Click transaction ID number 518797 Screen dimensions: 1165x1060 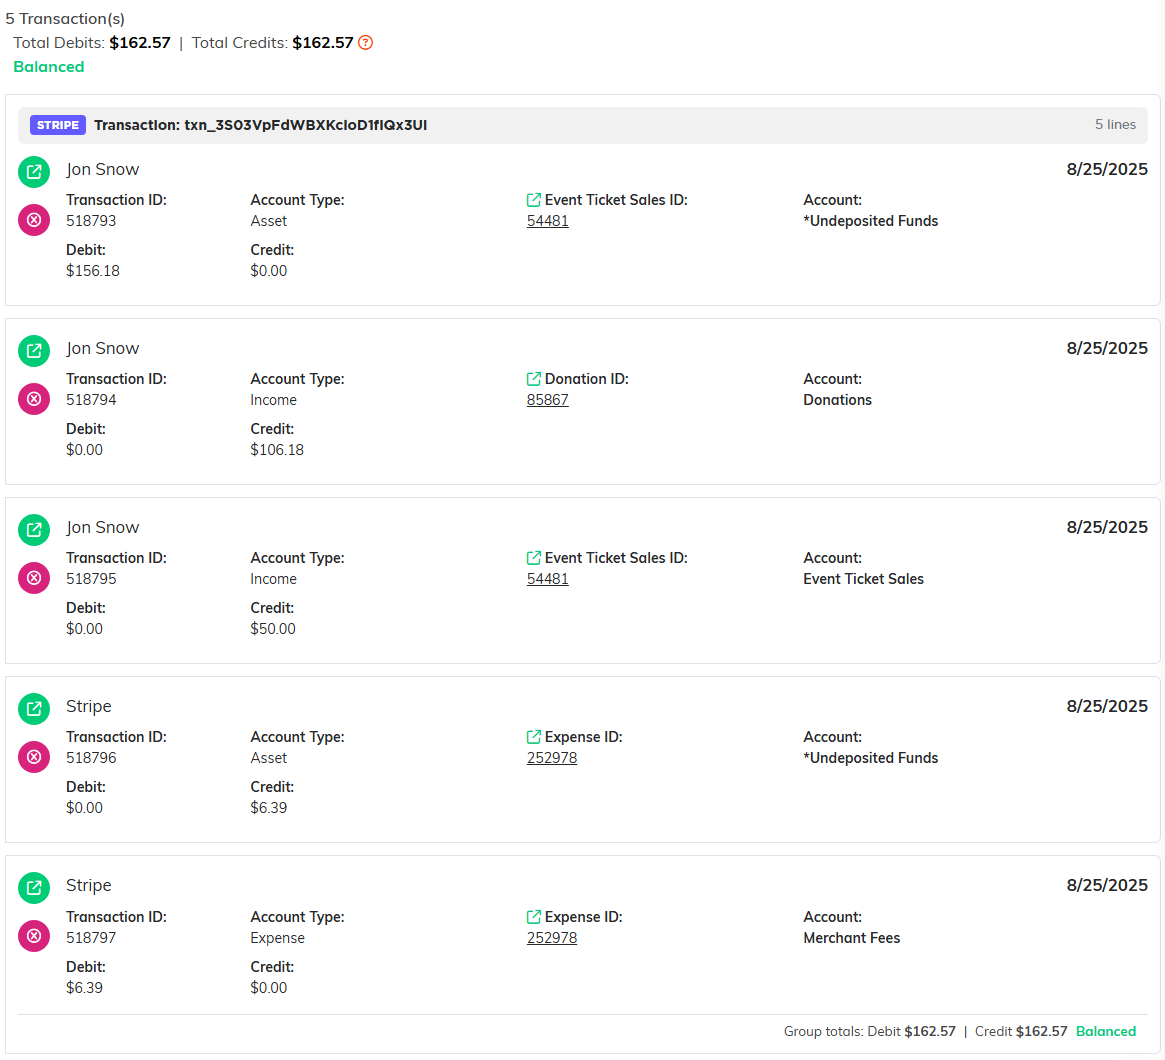[x=91, y=937]
